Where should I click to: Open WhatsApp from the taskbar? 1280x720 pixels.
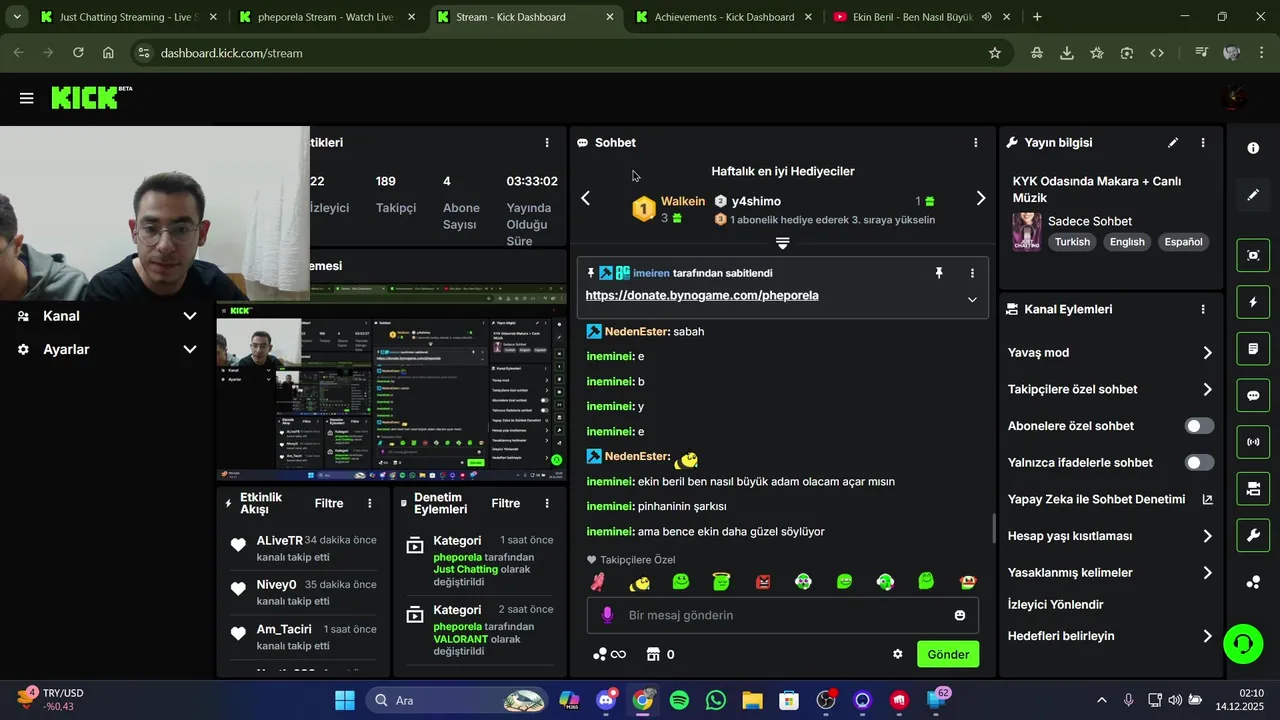click(x=716, y=700)
